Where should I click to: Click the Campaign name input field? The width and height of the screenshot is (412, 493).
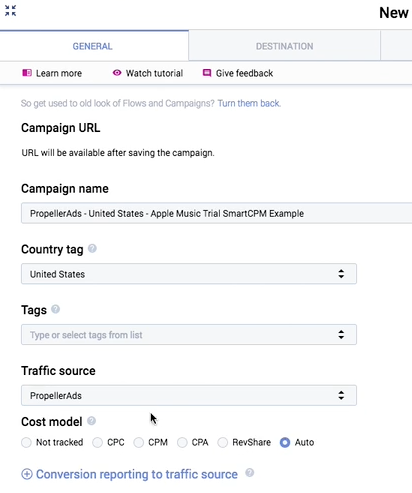tap(217, 213)
